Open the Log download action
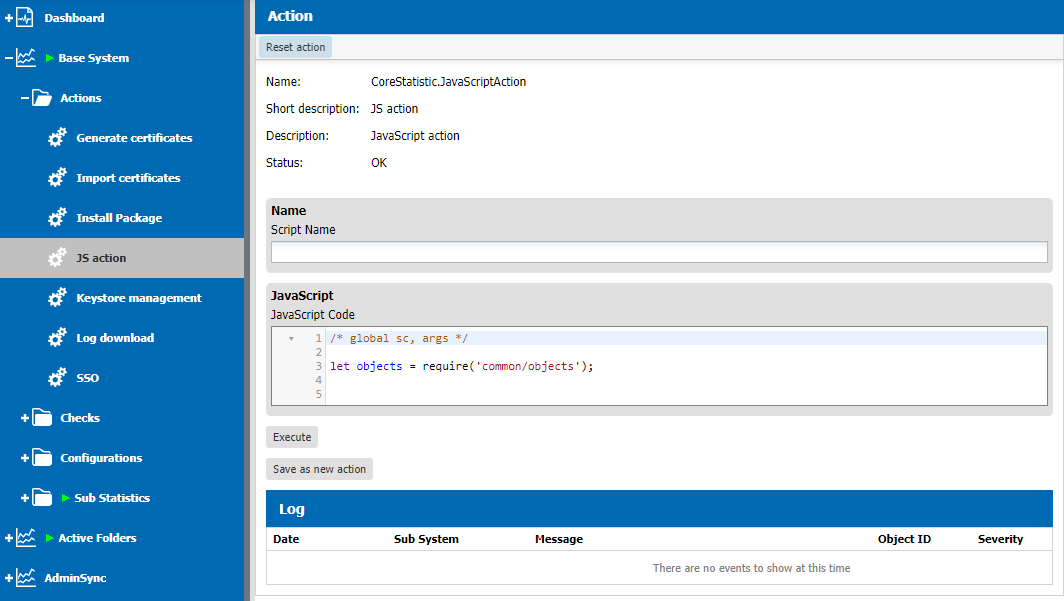1064x601 pixels. (115, 338)
